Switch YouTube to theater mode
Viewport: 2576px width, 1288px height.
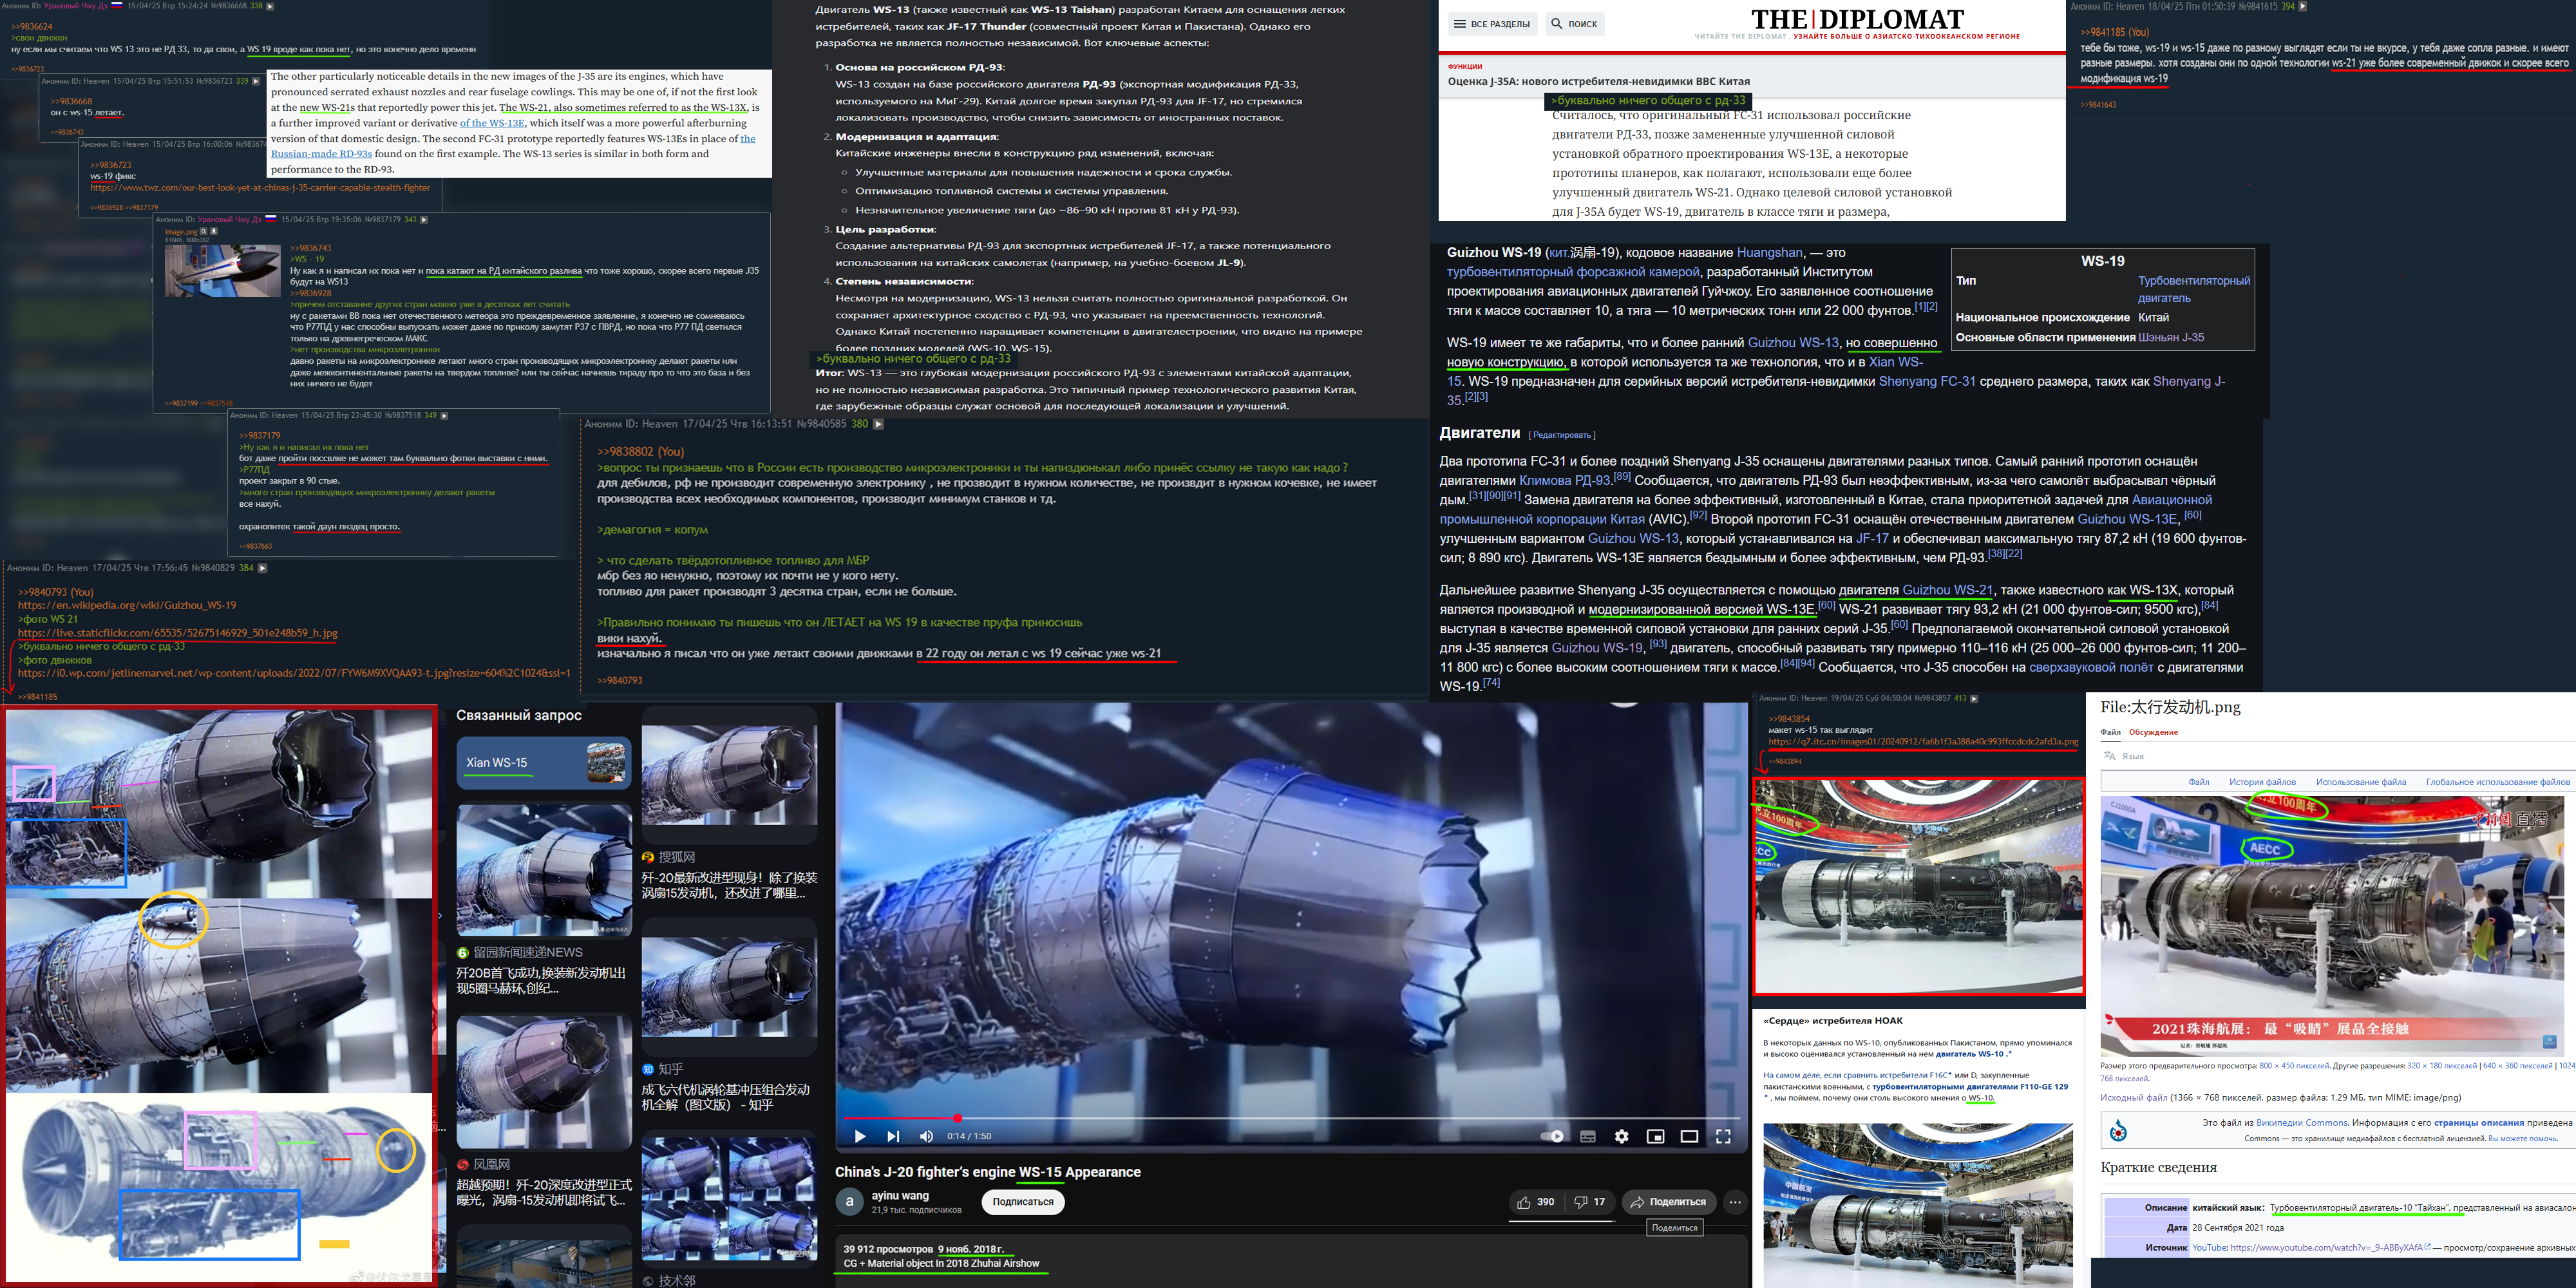[x=1689, y=1136]
